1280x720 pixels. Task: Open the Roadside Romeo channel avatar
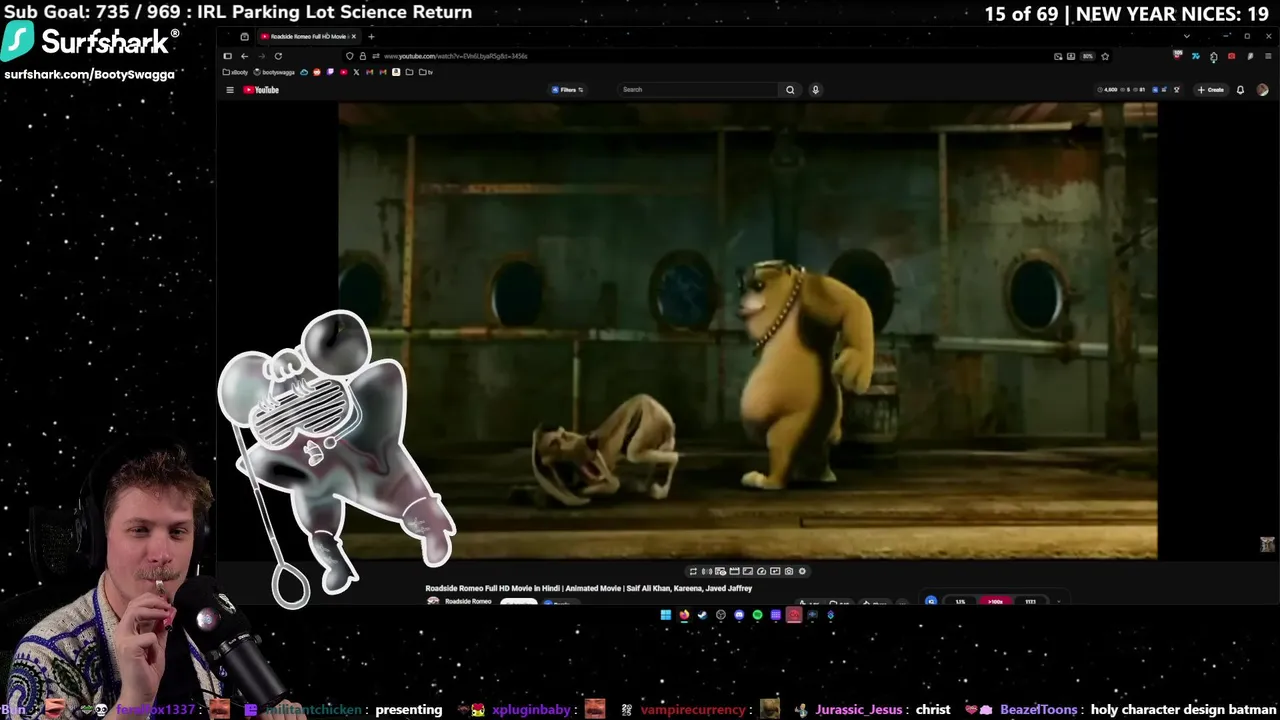pos(433,602)
